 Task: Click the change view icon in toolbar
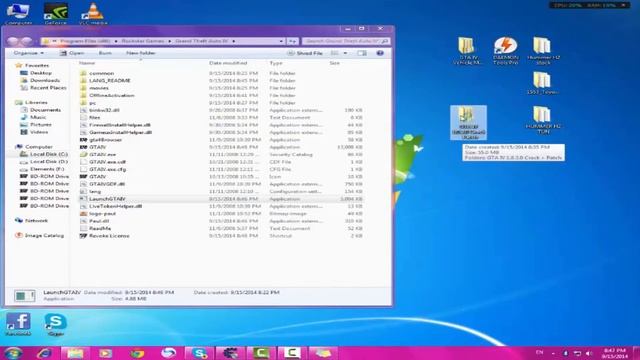pos(335,53)
